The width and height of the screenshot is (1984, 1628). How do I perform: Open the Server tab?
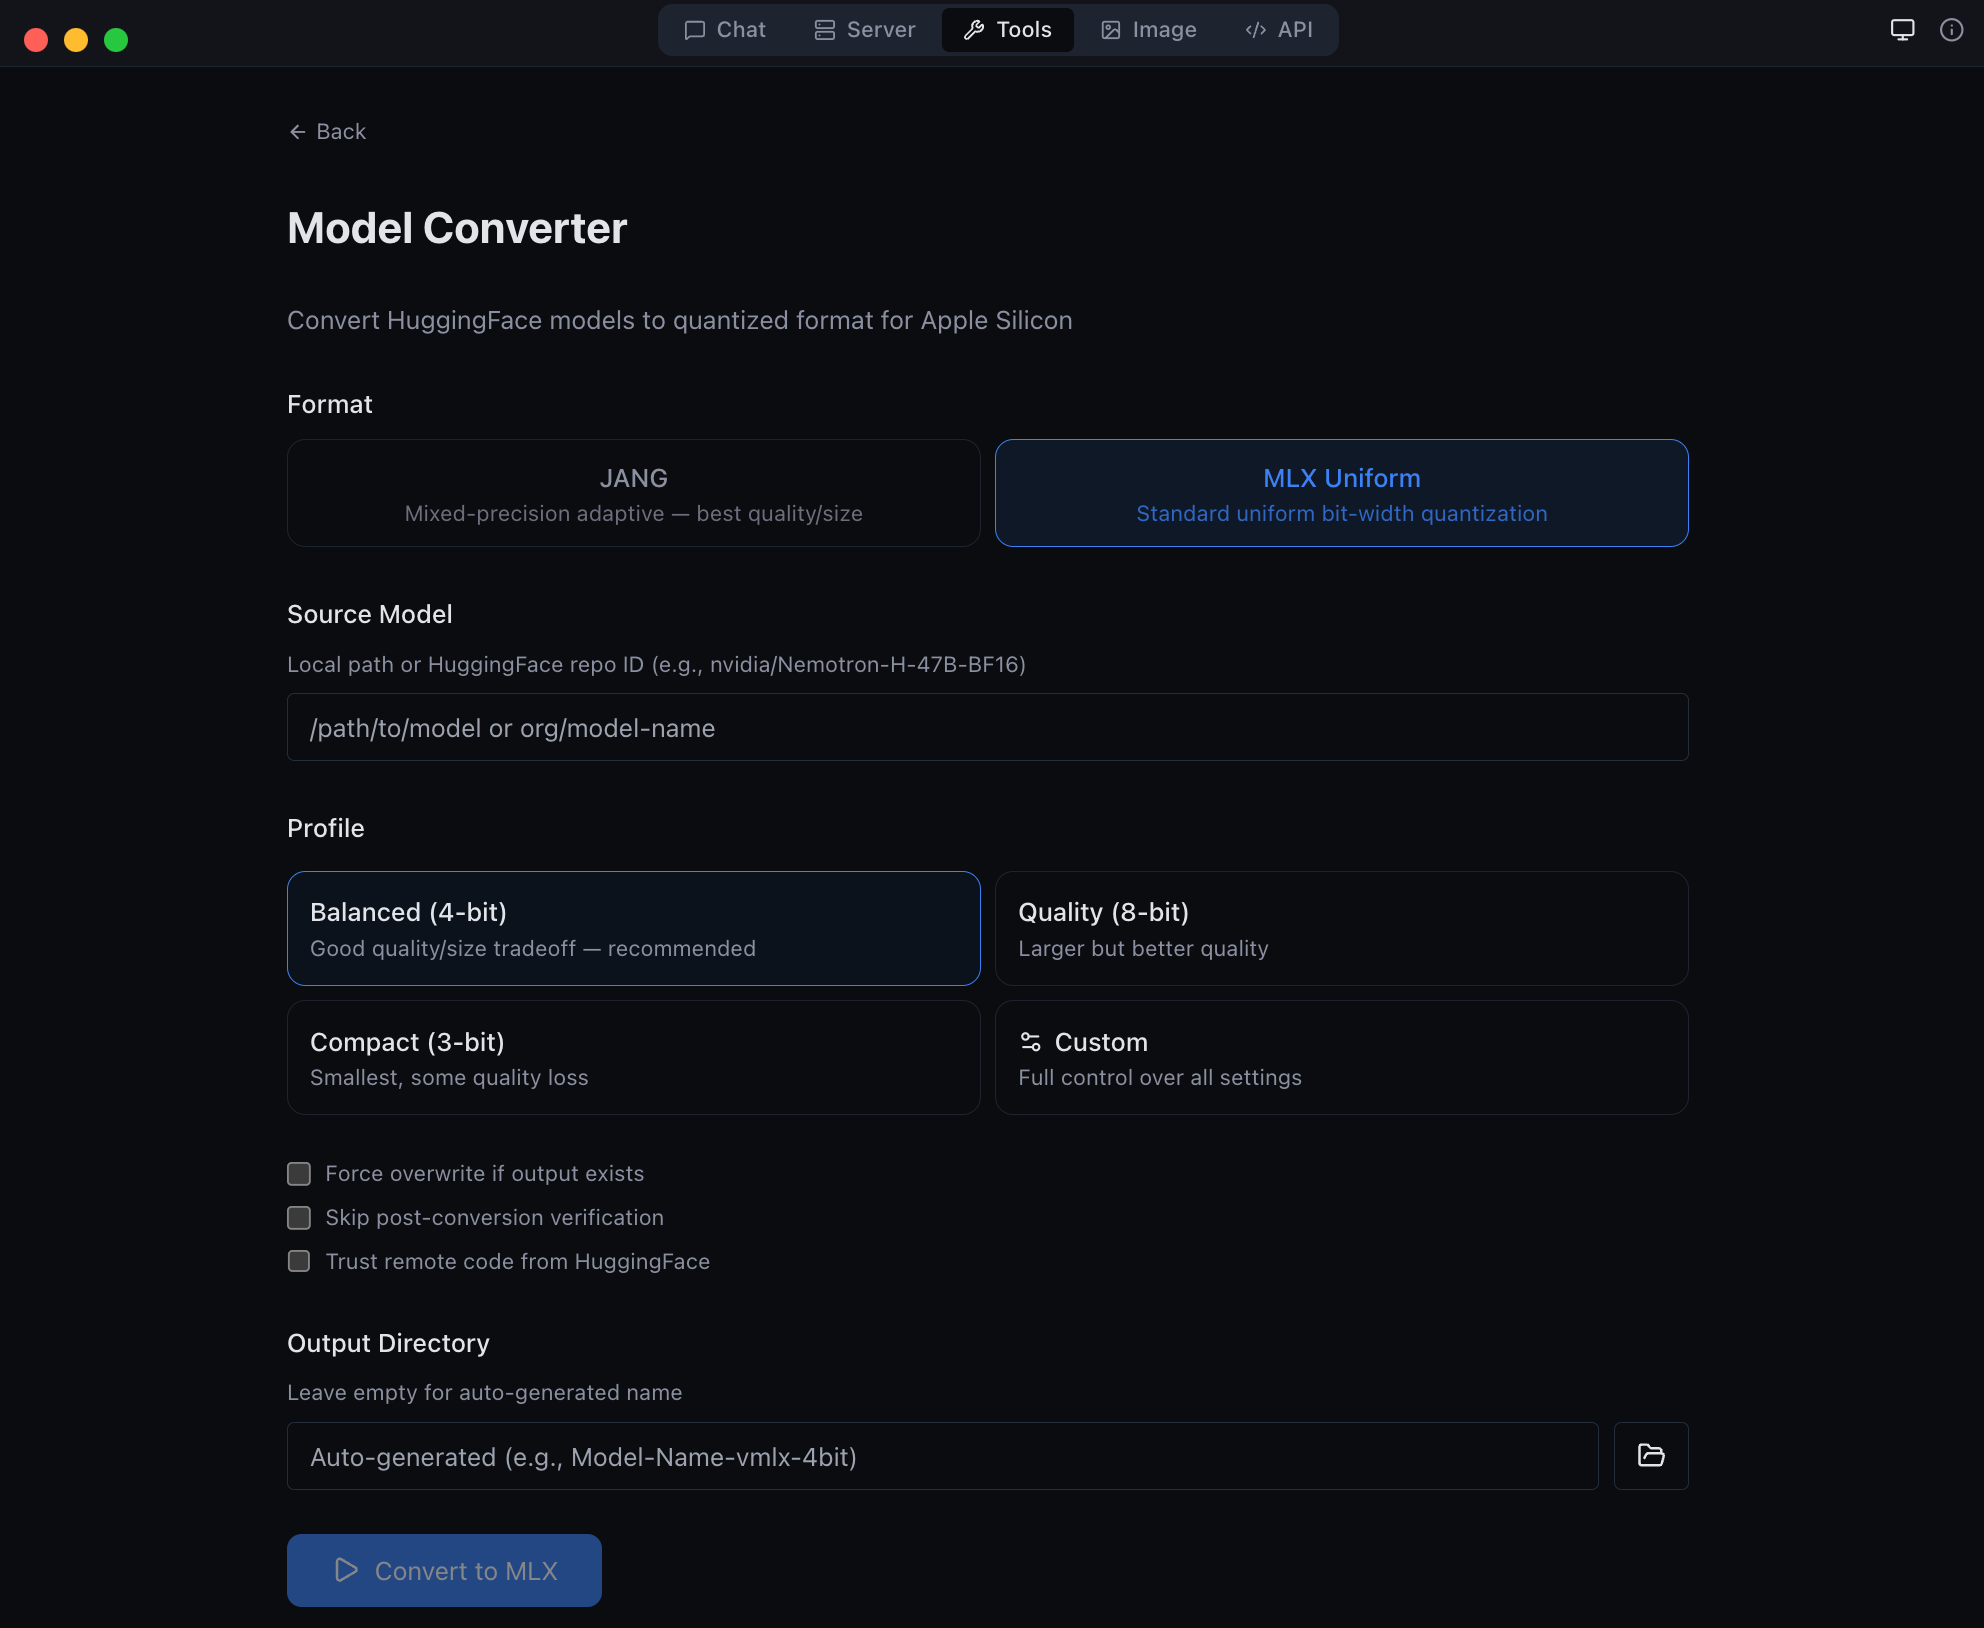coord(865,30)
